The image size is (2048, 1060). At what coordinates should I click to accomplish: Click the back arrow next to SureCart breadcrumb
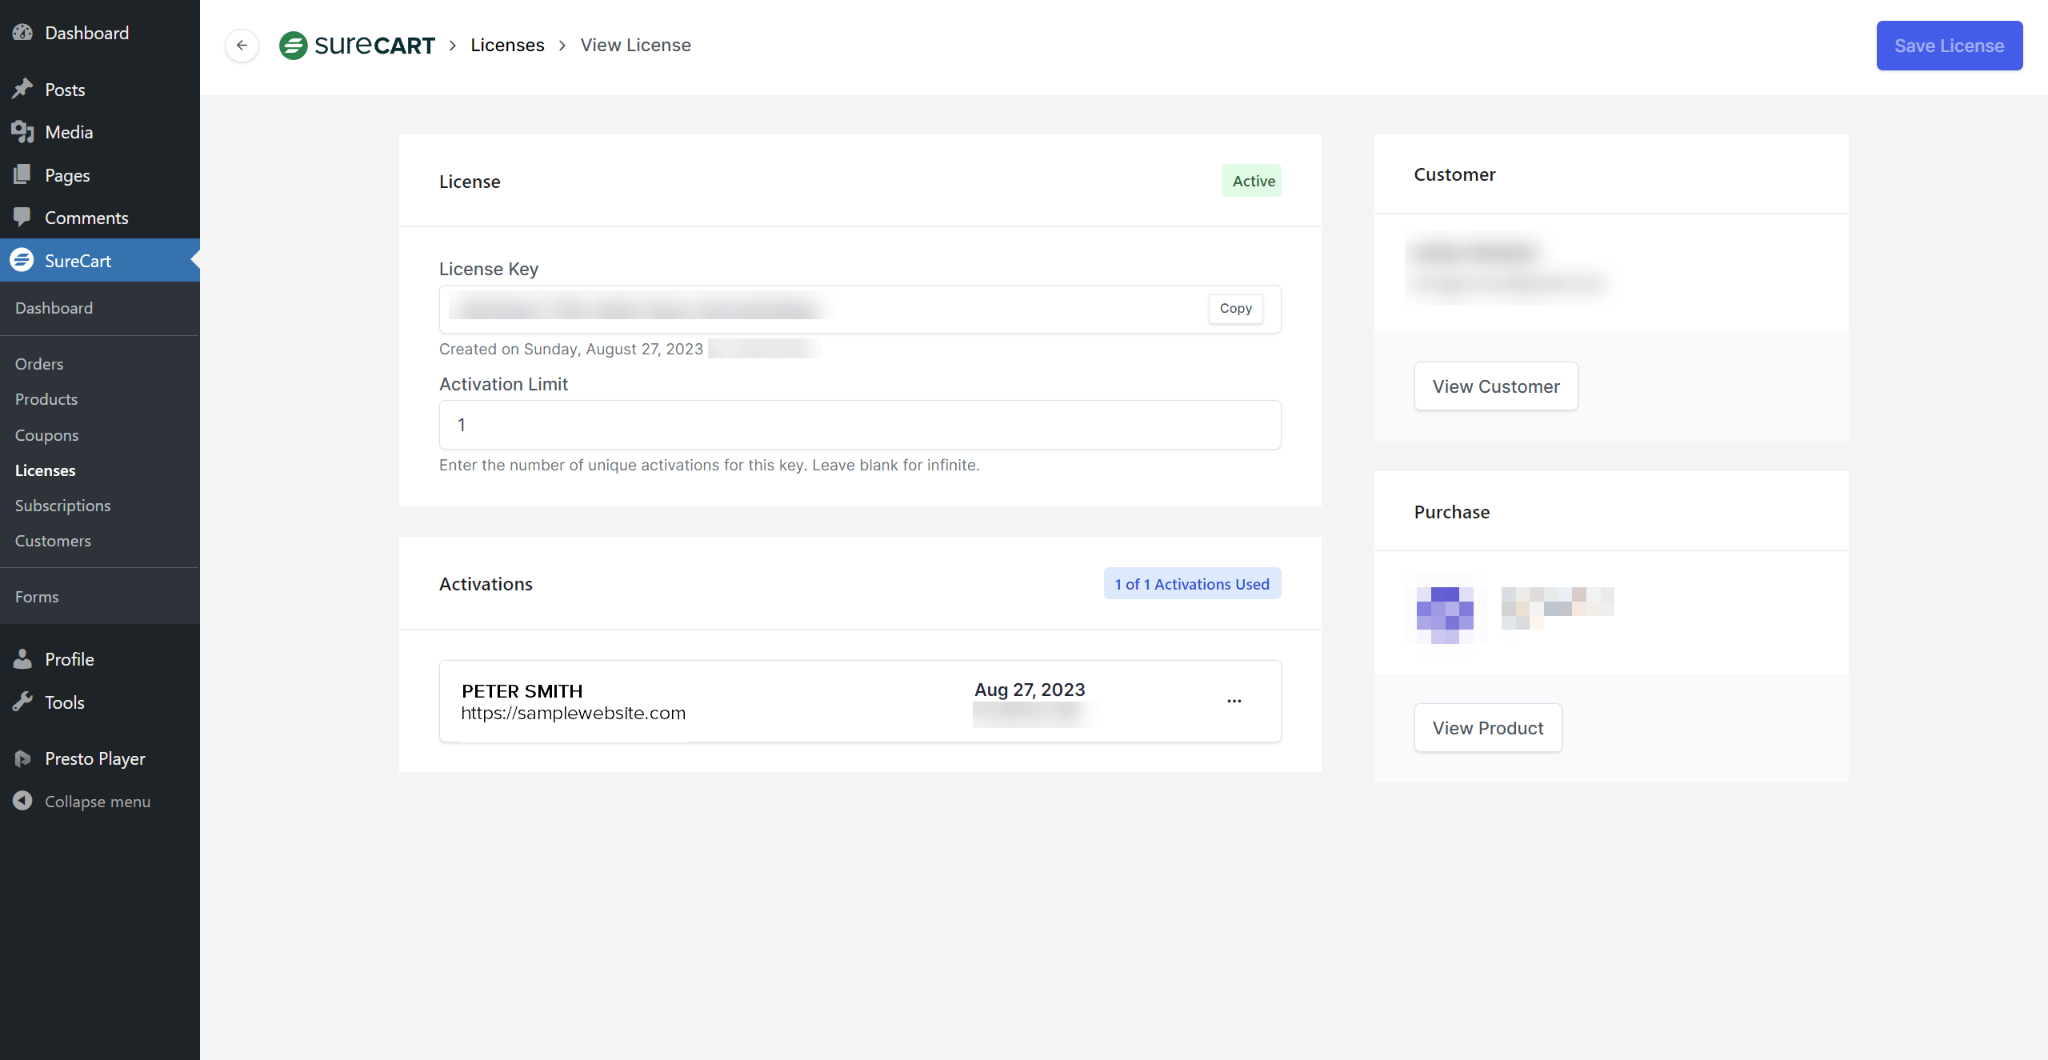coord(241,45)
